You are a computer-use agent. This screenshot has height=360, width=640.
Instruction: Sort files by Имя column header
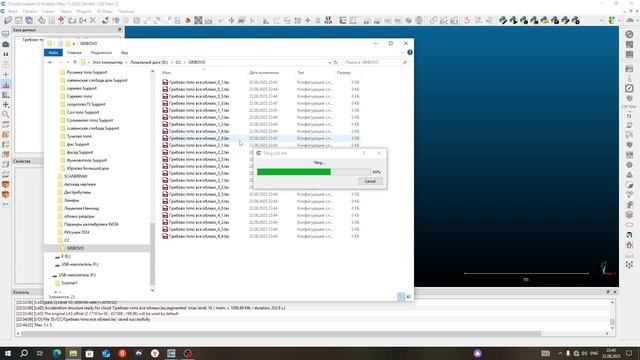point(166,73)
